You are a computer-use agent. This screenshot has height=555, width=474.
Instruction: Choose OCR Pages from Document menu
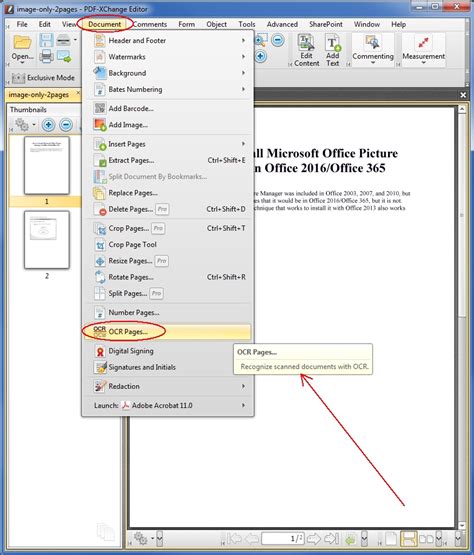click(x=167, y=332)
